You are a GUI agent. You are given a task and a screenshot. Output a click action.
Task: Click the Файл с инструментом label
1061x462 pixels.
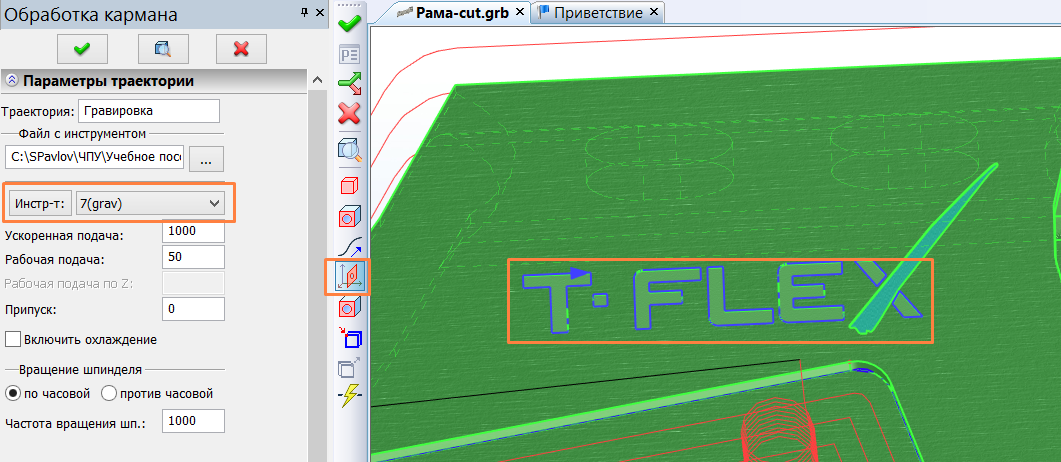click(x=81, y=133)
